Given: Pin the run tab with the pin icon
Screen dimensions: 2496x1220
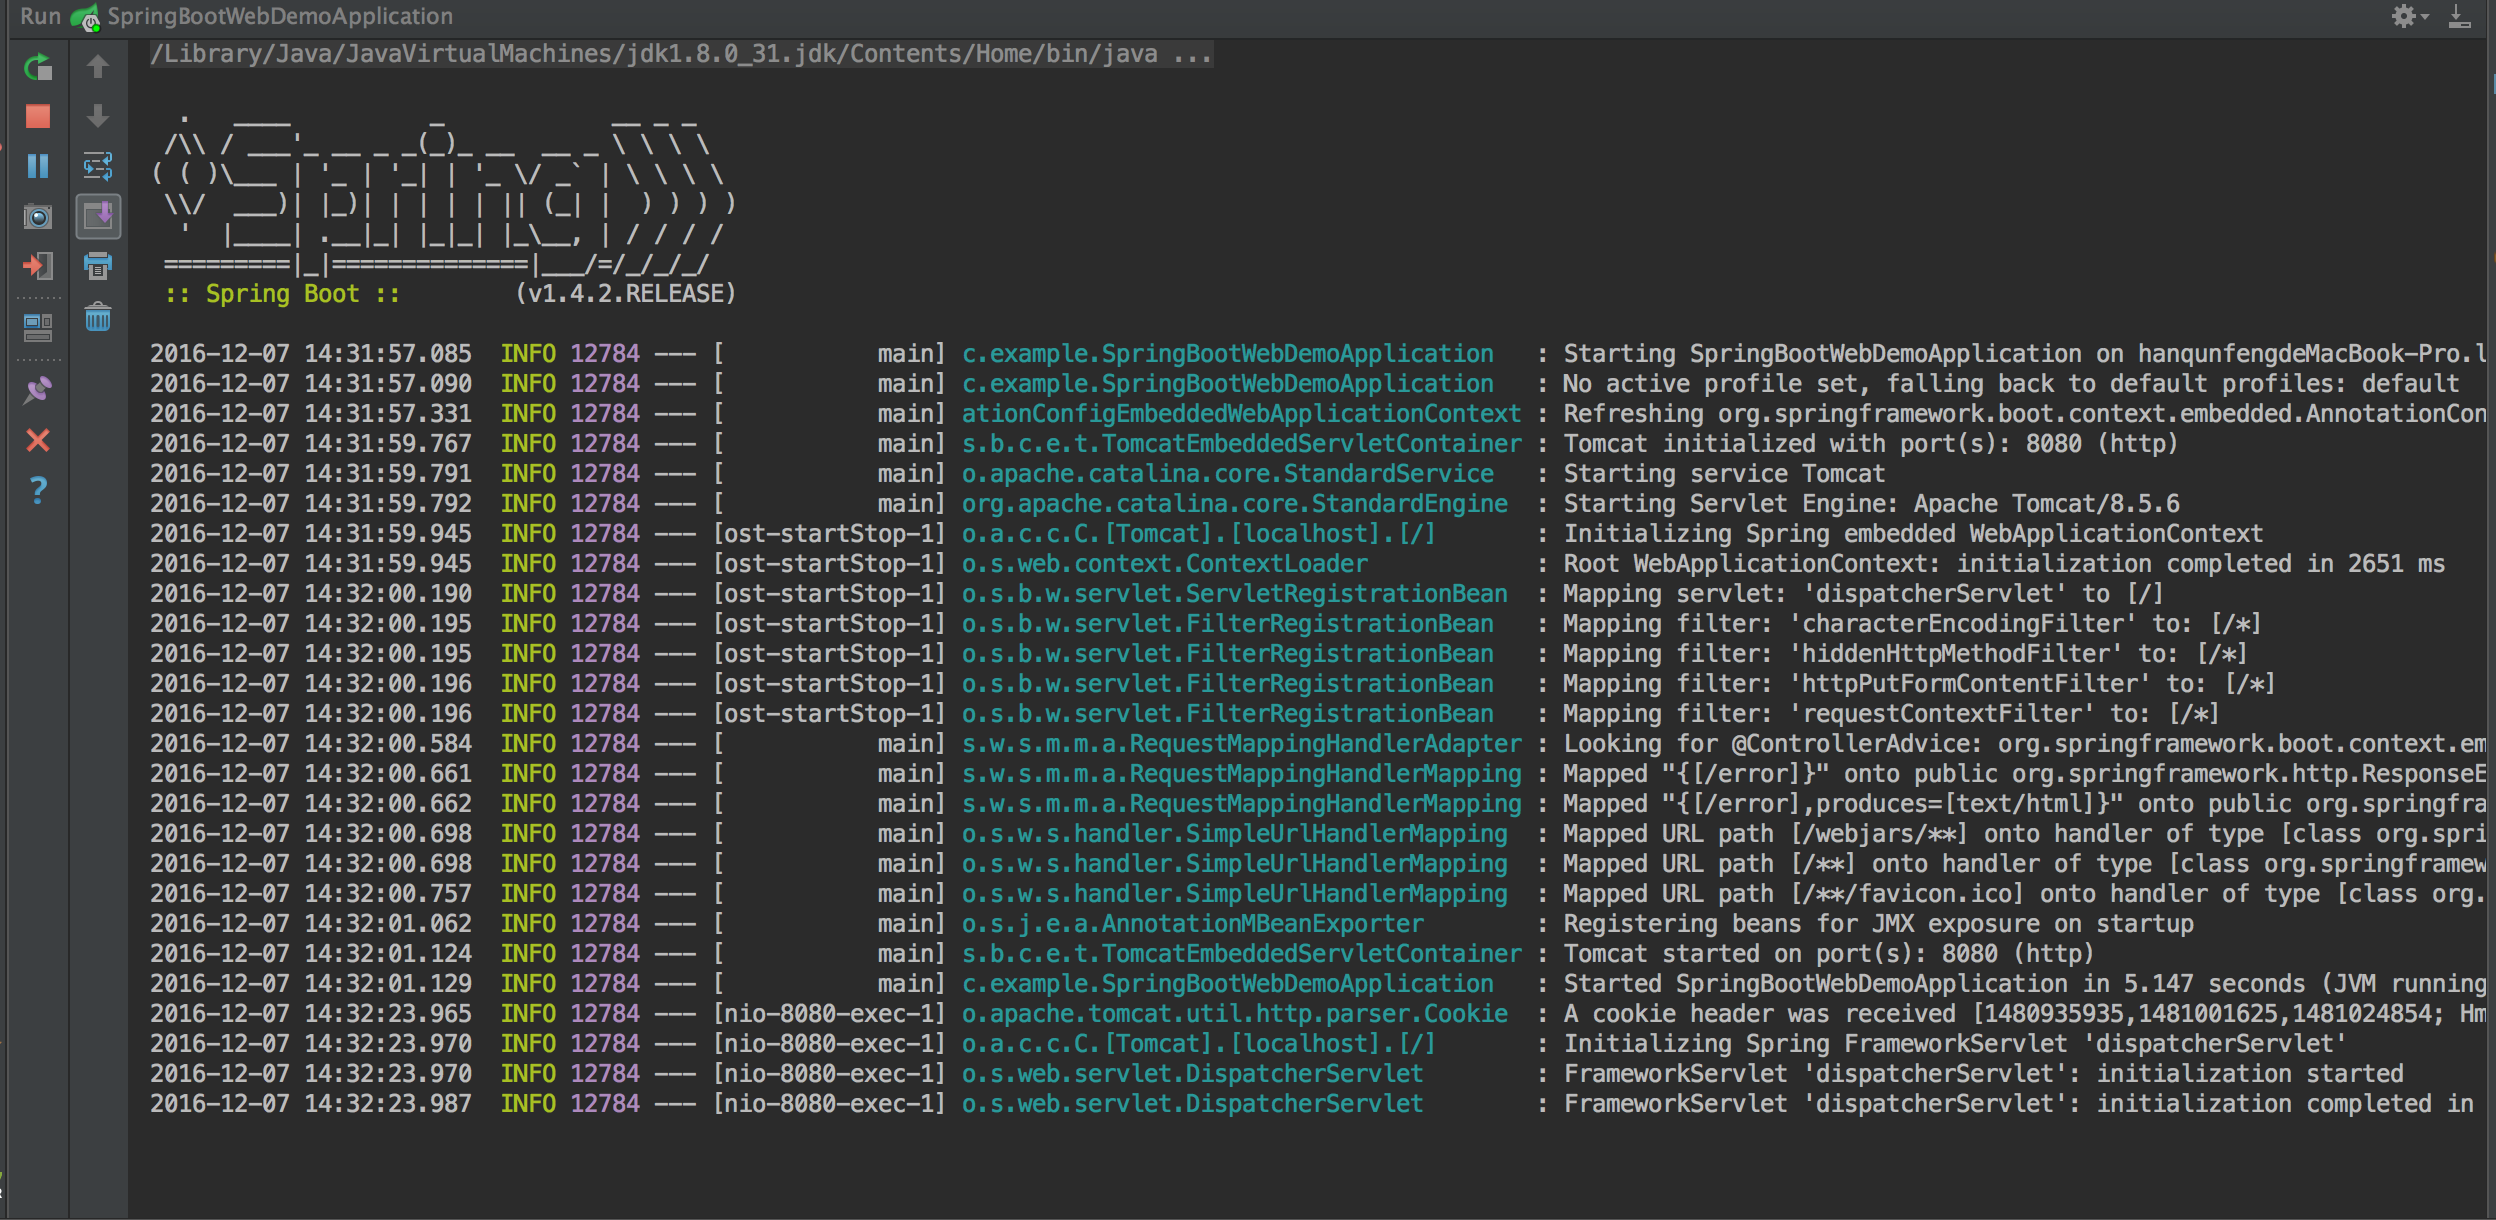Looking at the screenshot, I should point(38,390).
